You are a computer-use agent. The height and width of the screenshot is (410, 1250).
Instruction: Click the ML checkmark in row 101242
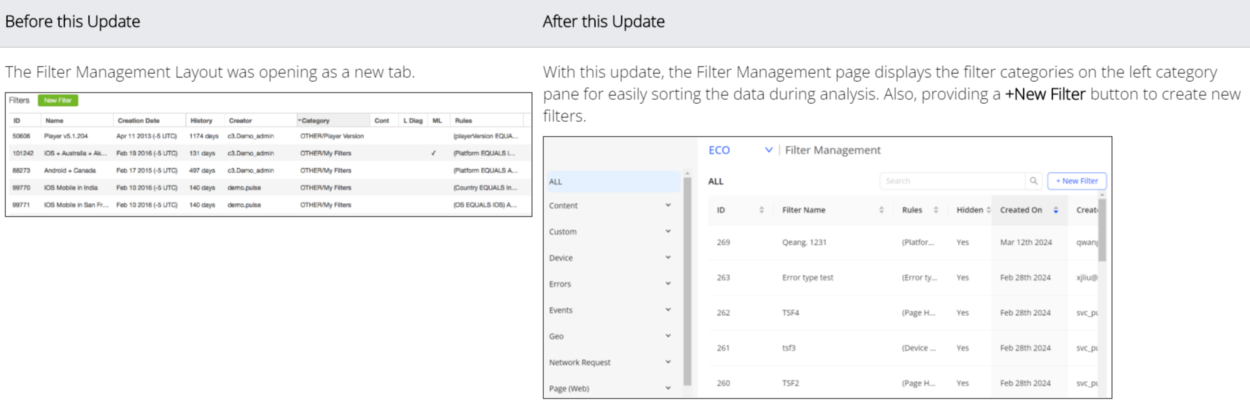pos(433,153)
